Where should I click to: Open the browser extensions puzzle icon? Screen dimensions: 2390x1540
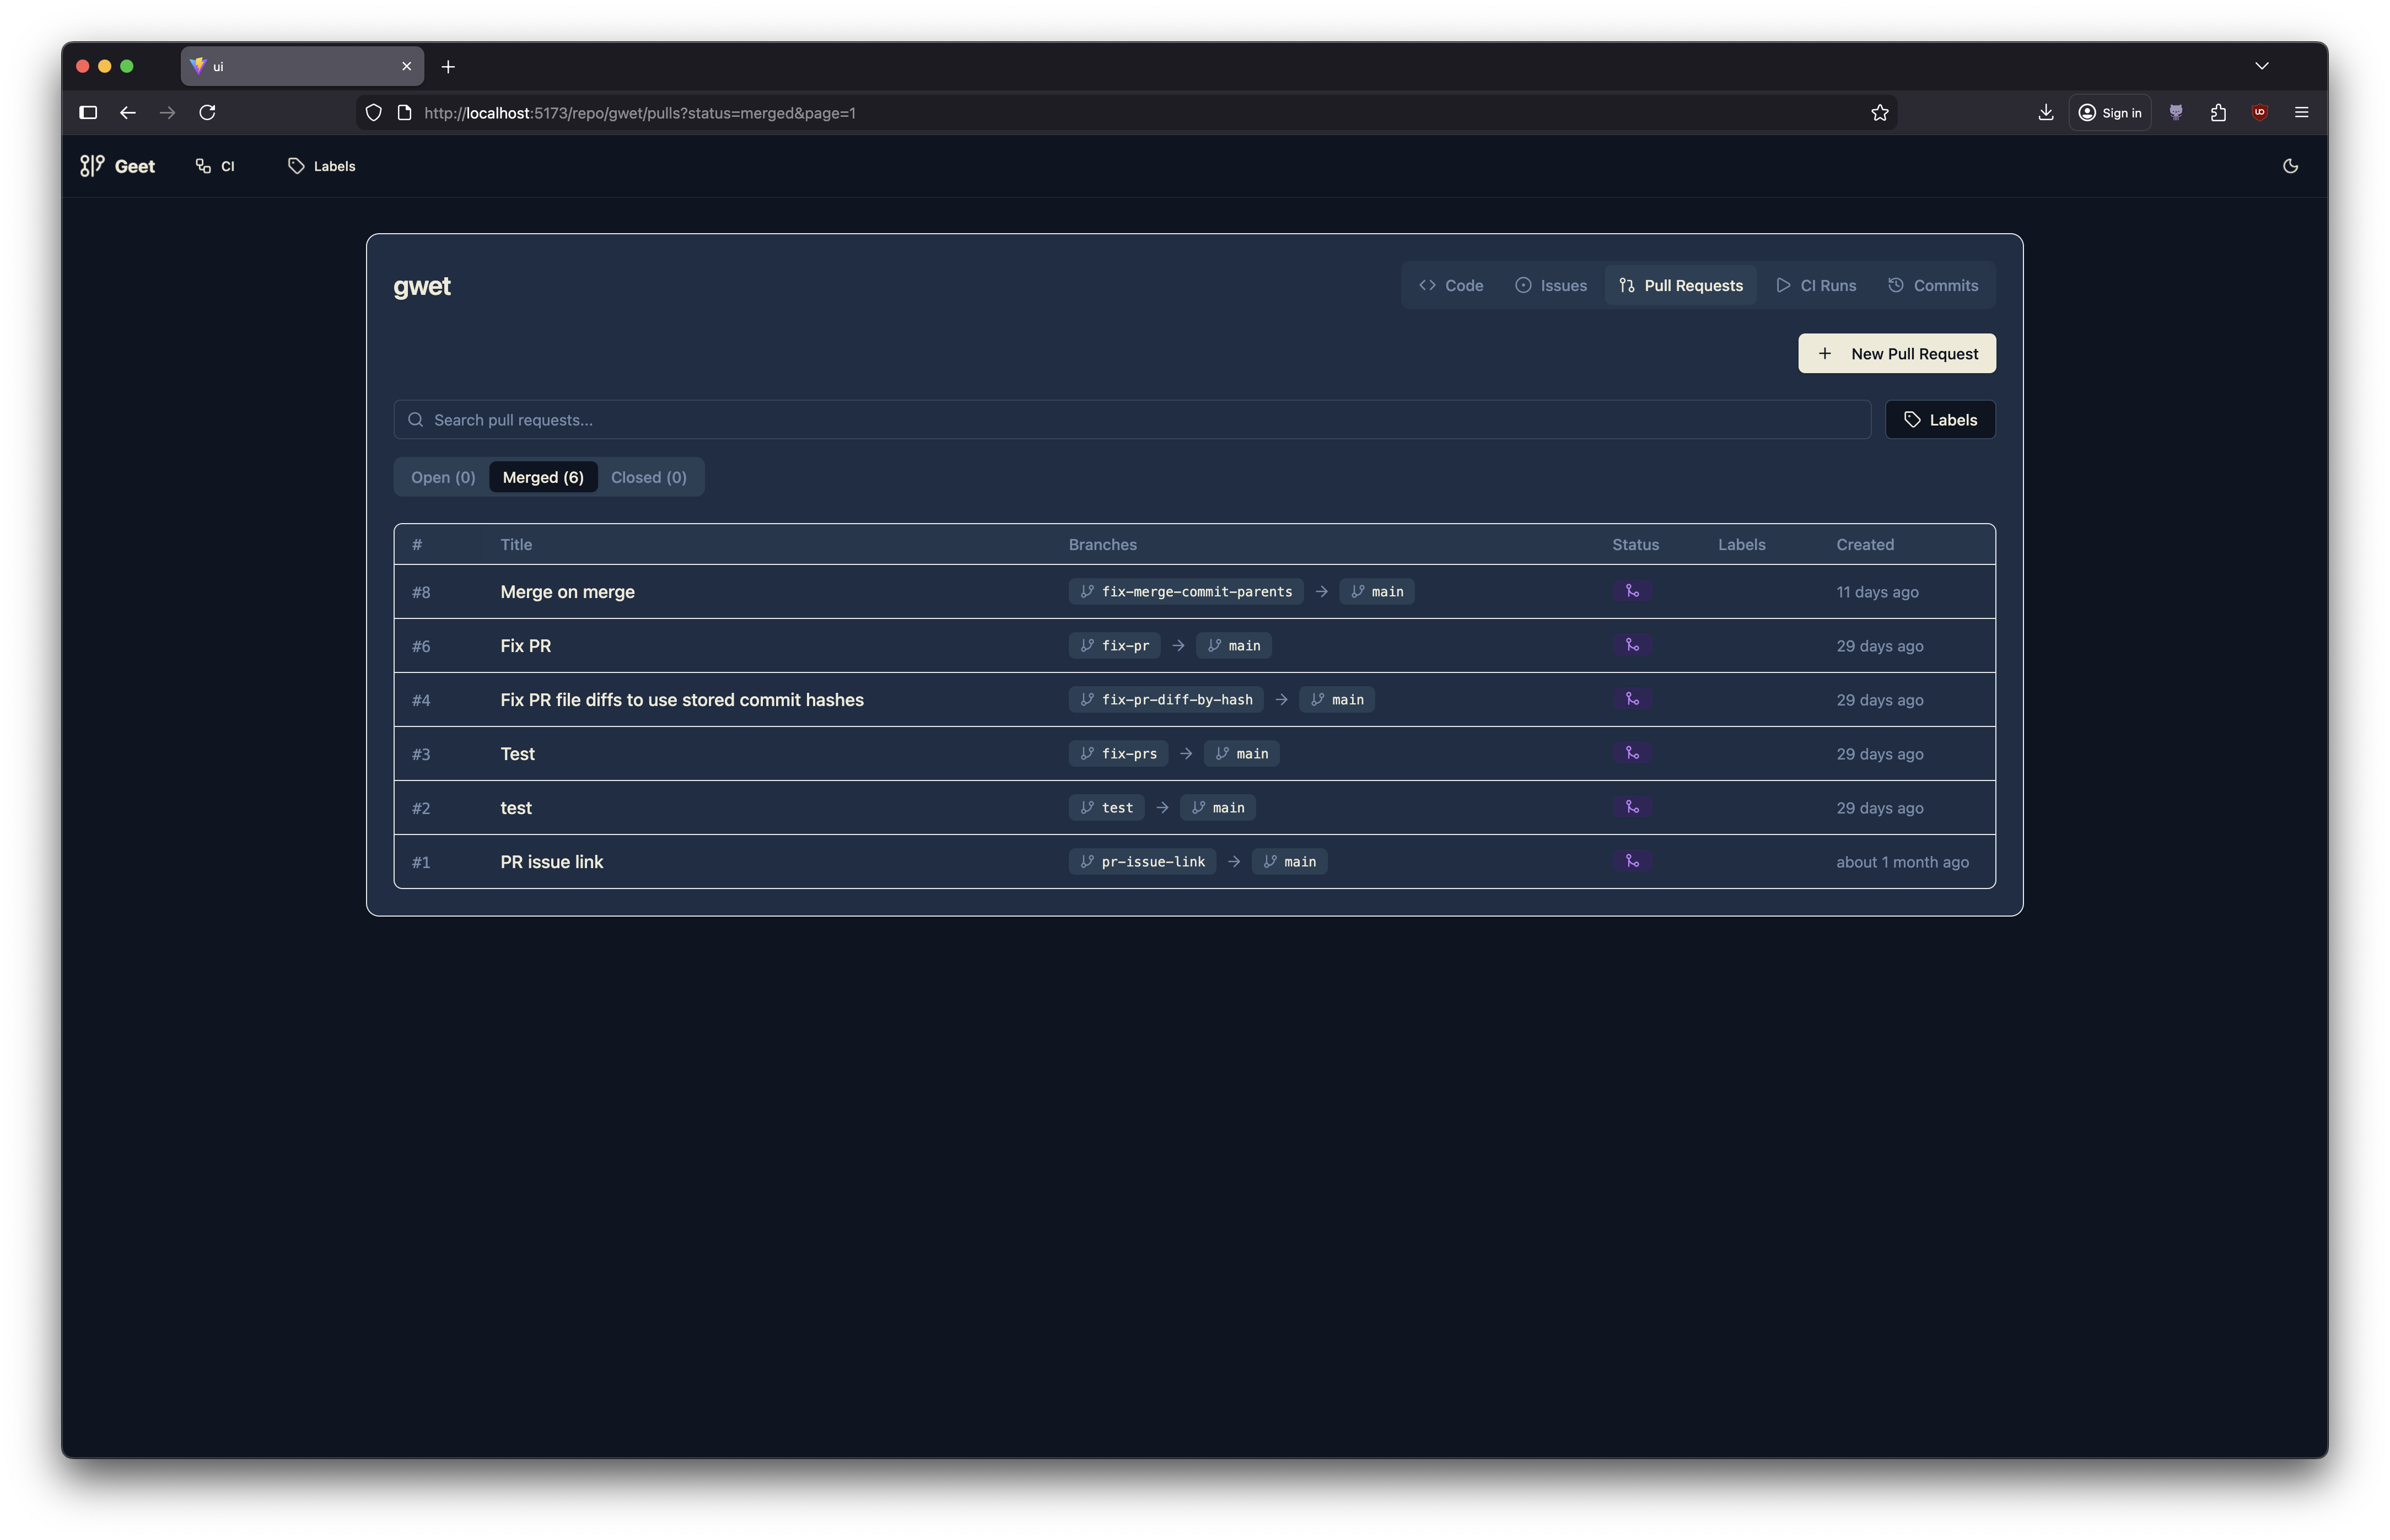point(2218,113)
